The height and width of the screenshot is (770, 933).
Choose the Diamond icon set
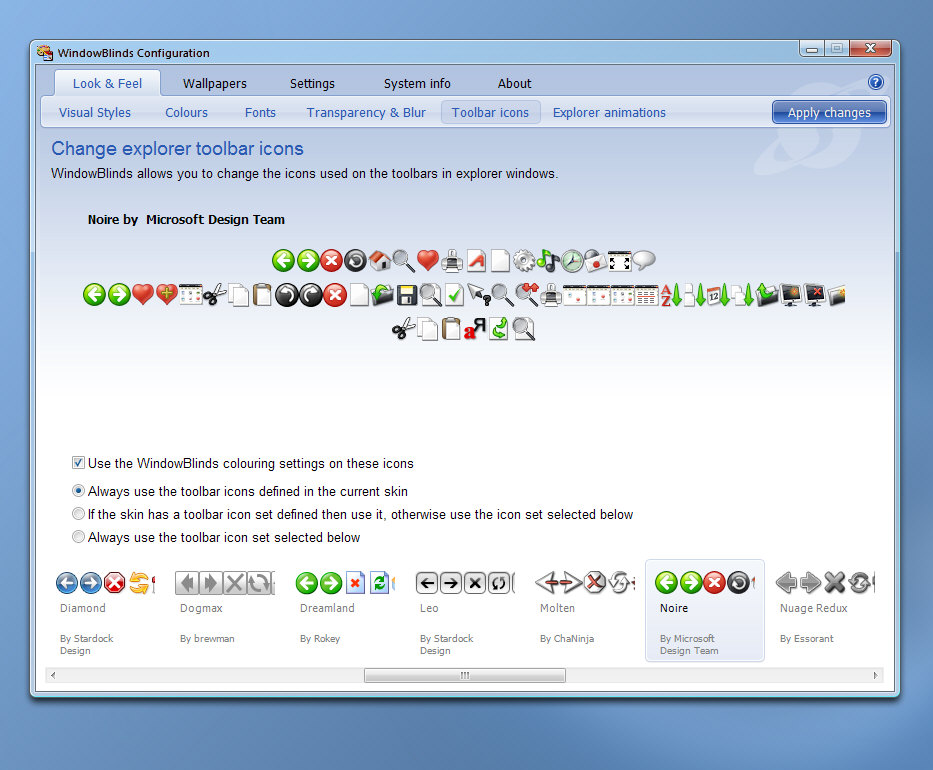105,611
